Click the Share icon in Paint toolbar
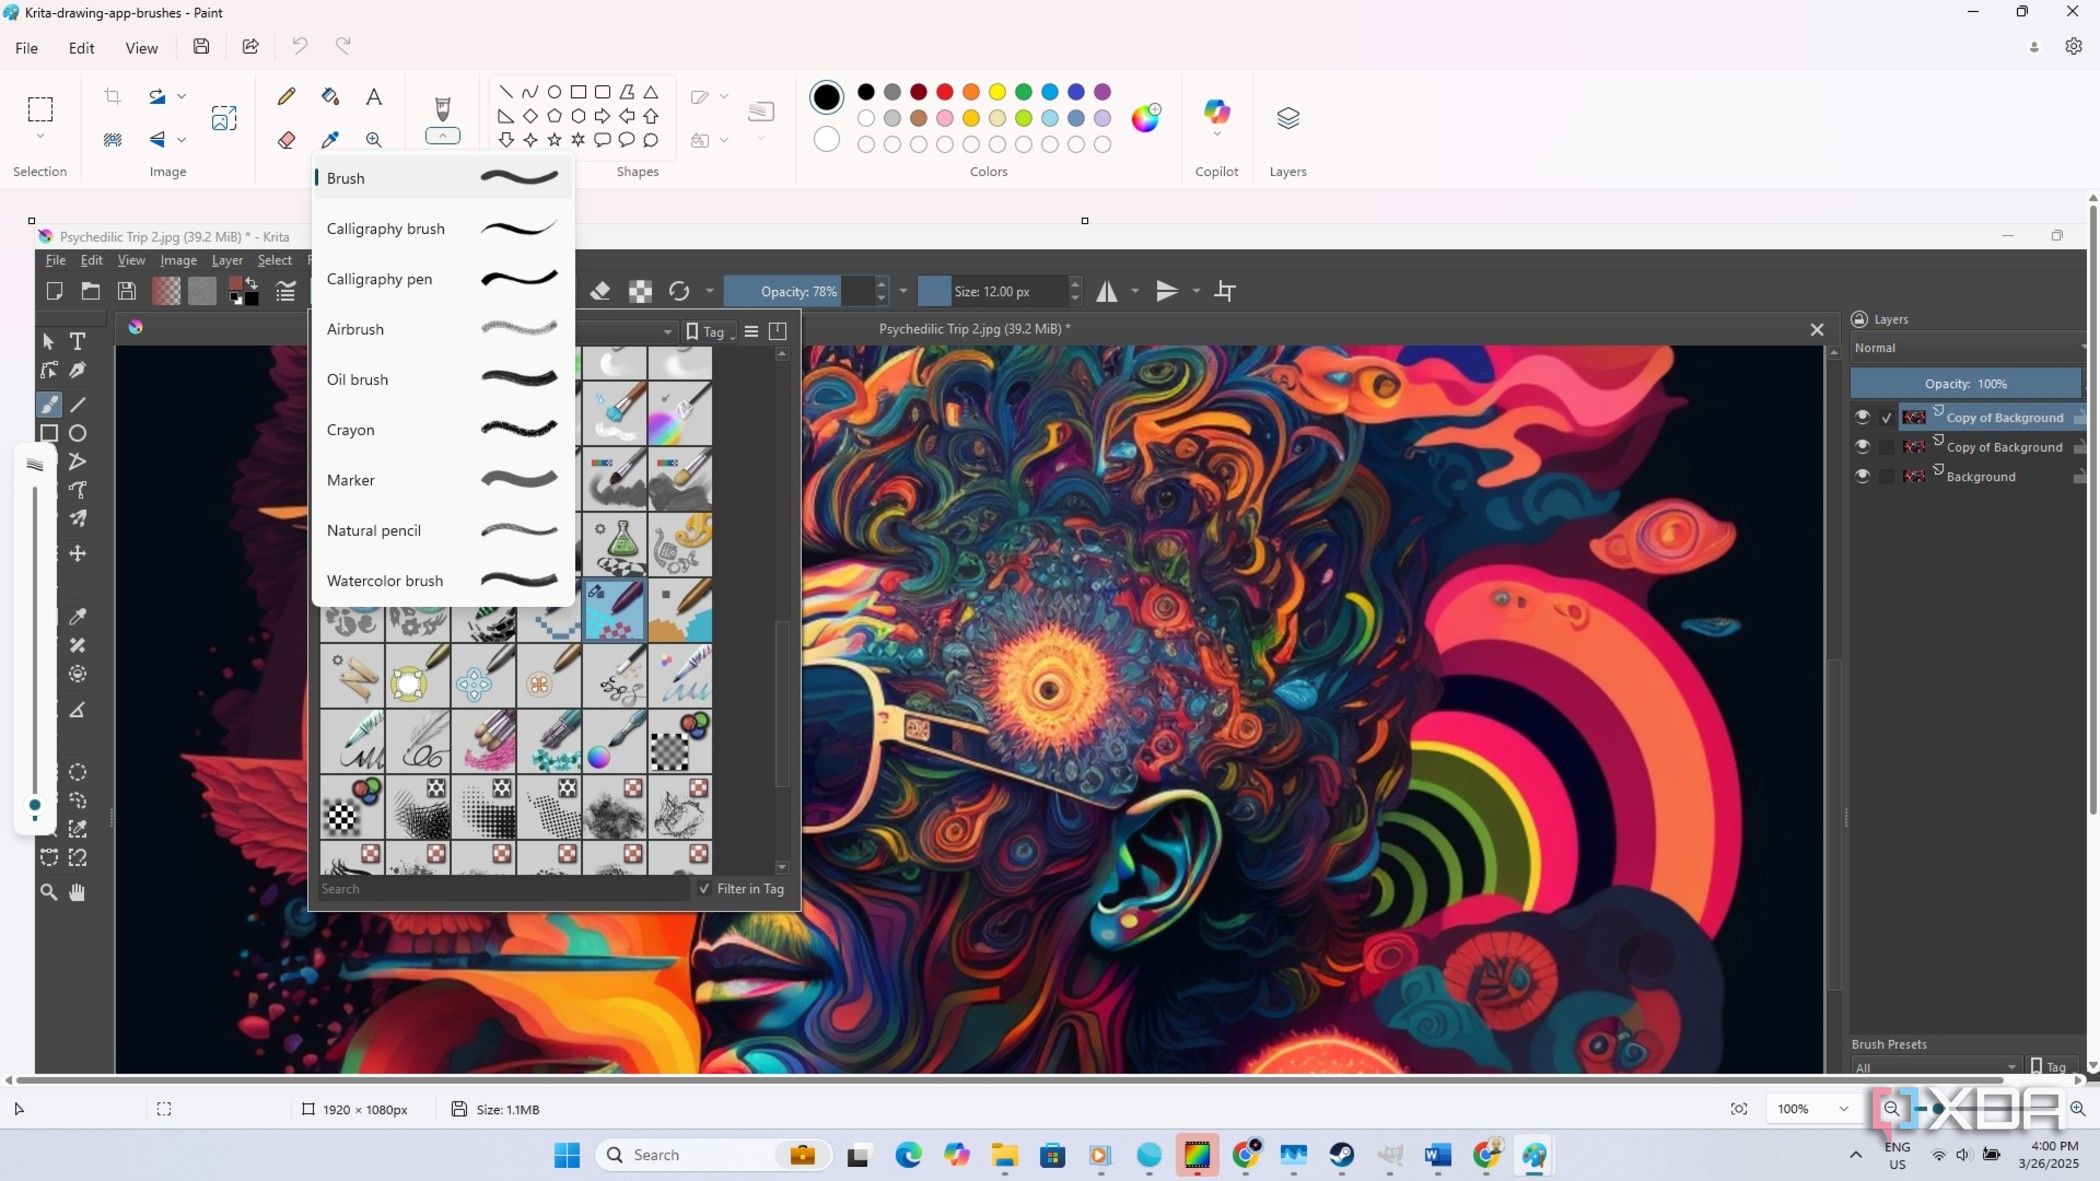2100x1181 pixels. 250,46
